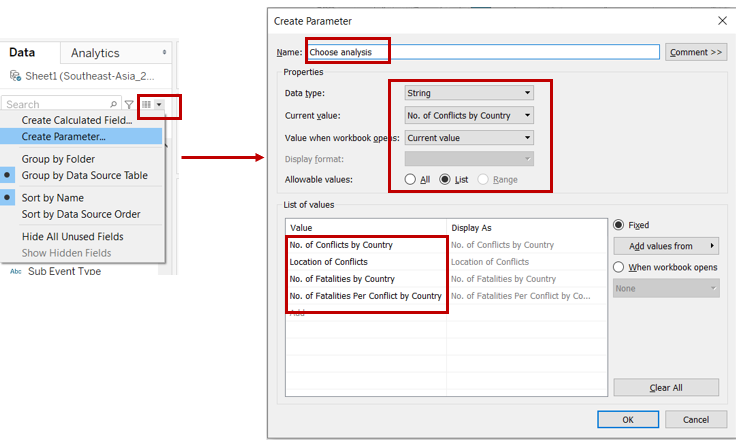740x445 pixels.
Task: Open the Data type dropdown
Action: (468, 93)
